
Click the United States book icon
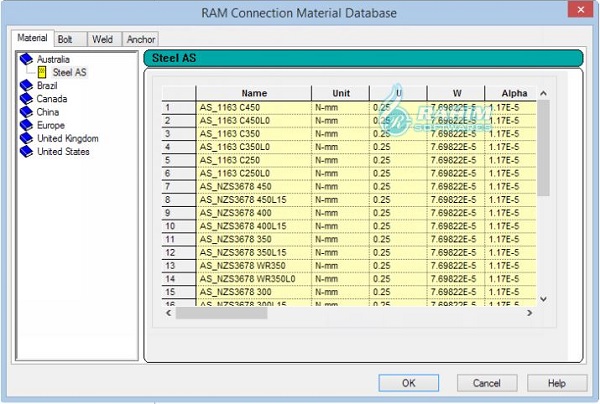coord(27,151)
